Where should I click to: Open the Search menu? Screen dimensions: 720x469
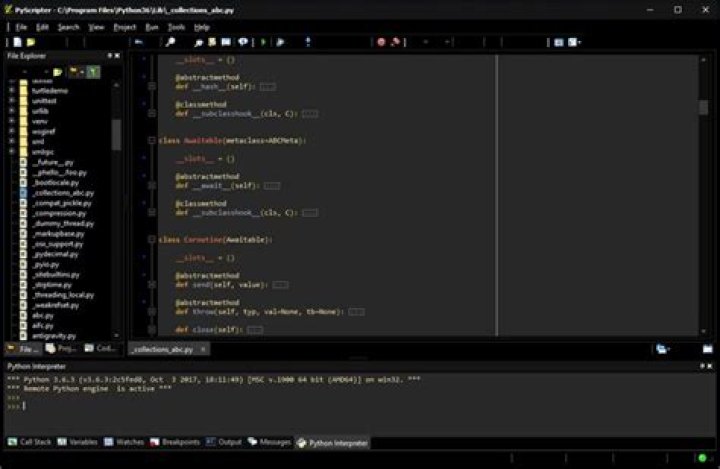[68, 28]
